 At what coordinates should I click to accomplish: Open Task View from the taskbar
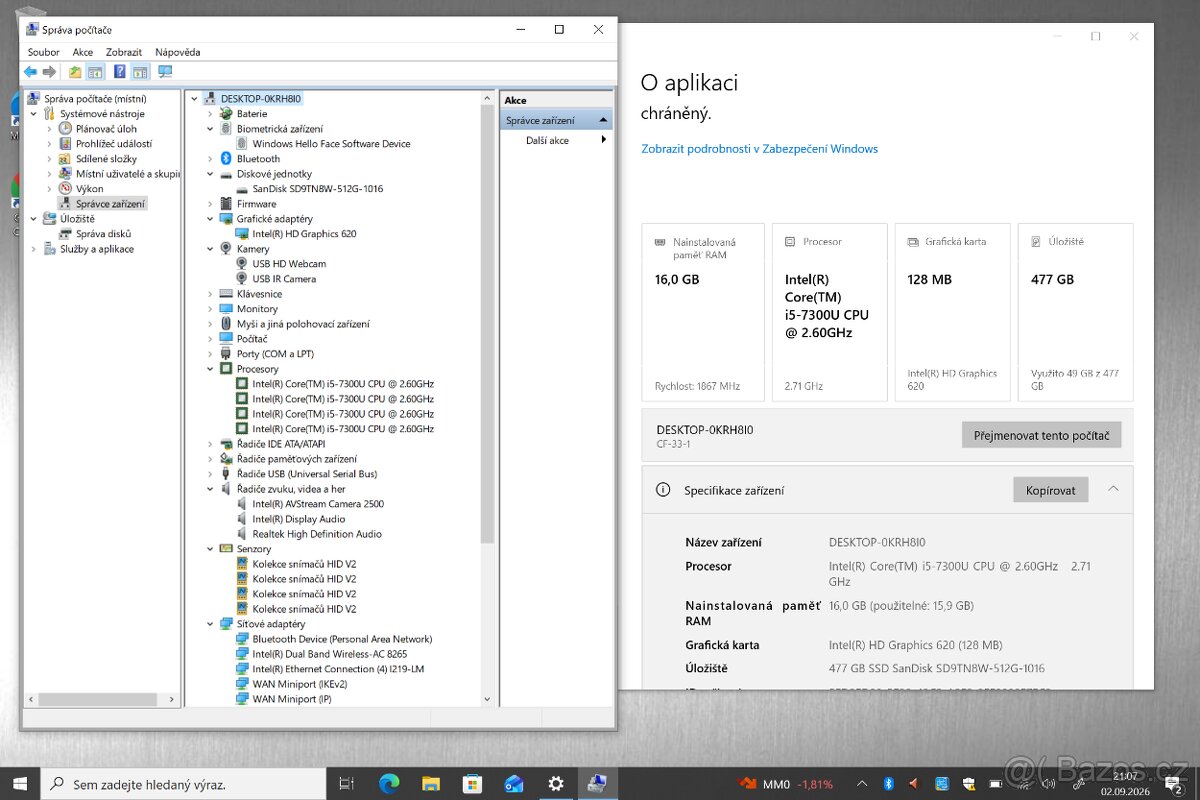click(347, 784)
